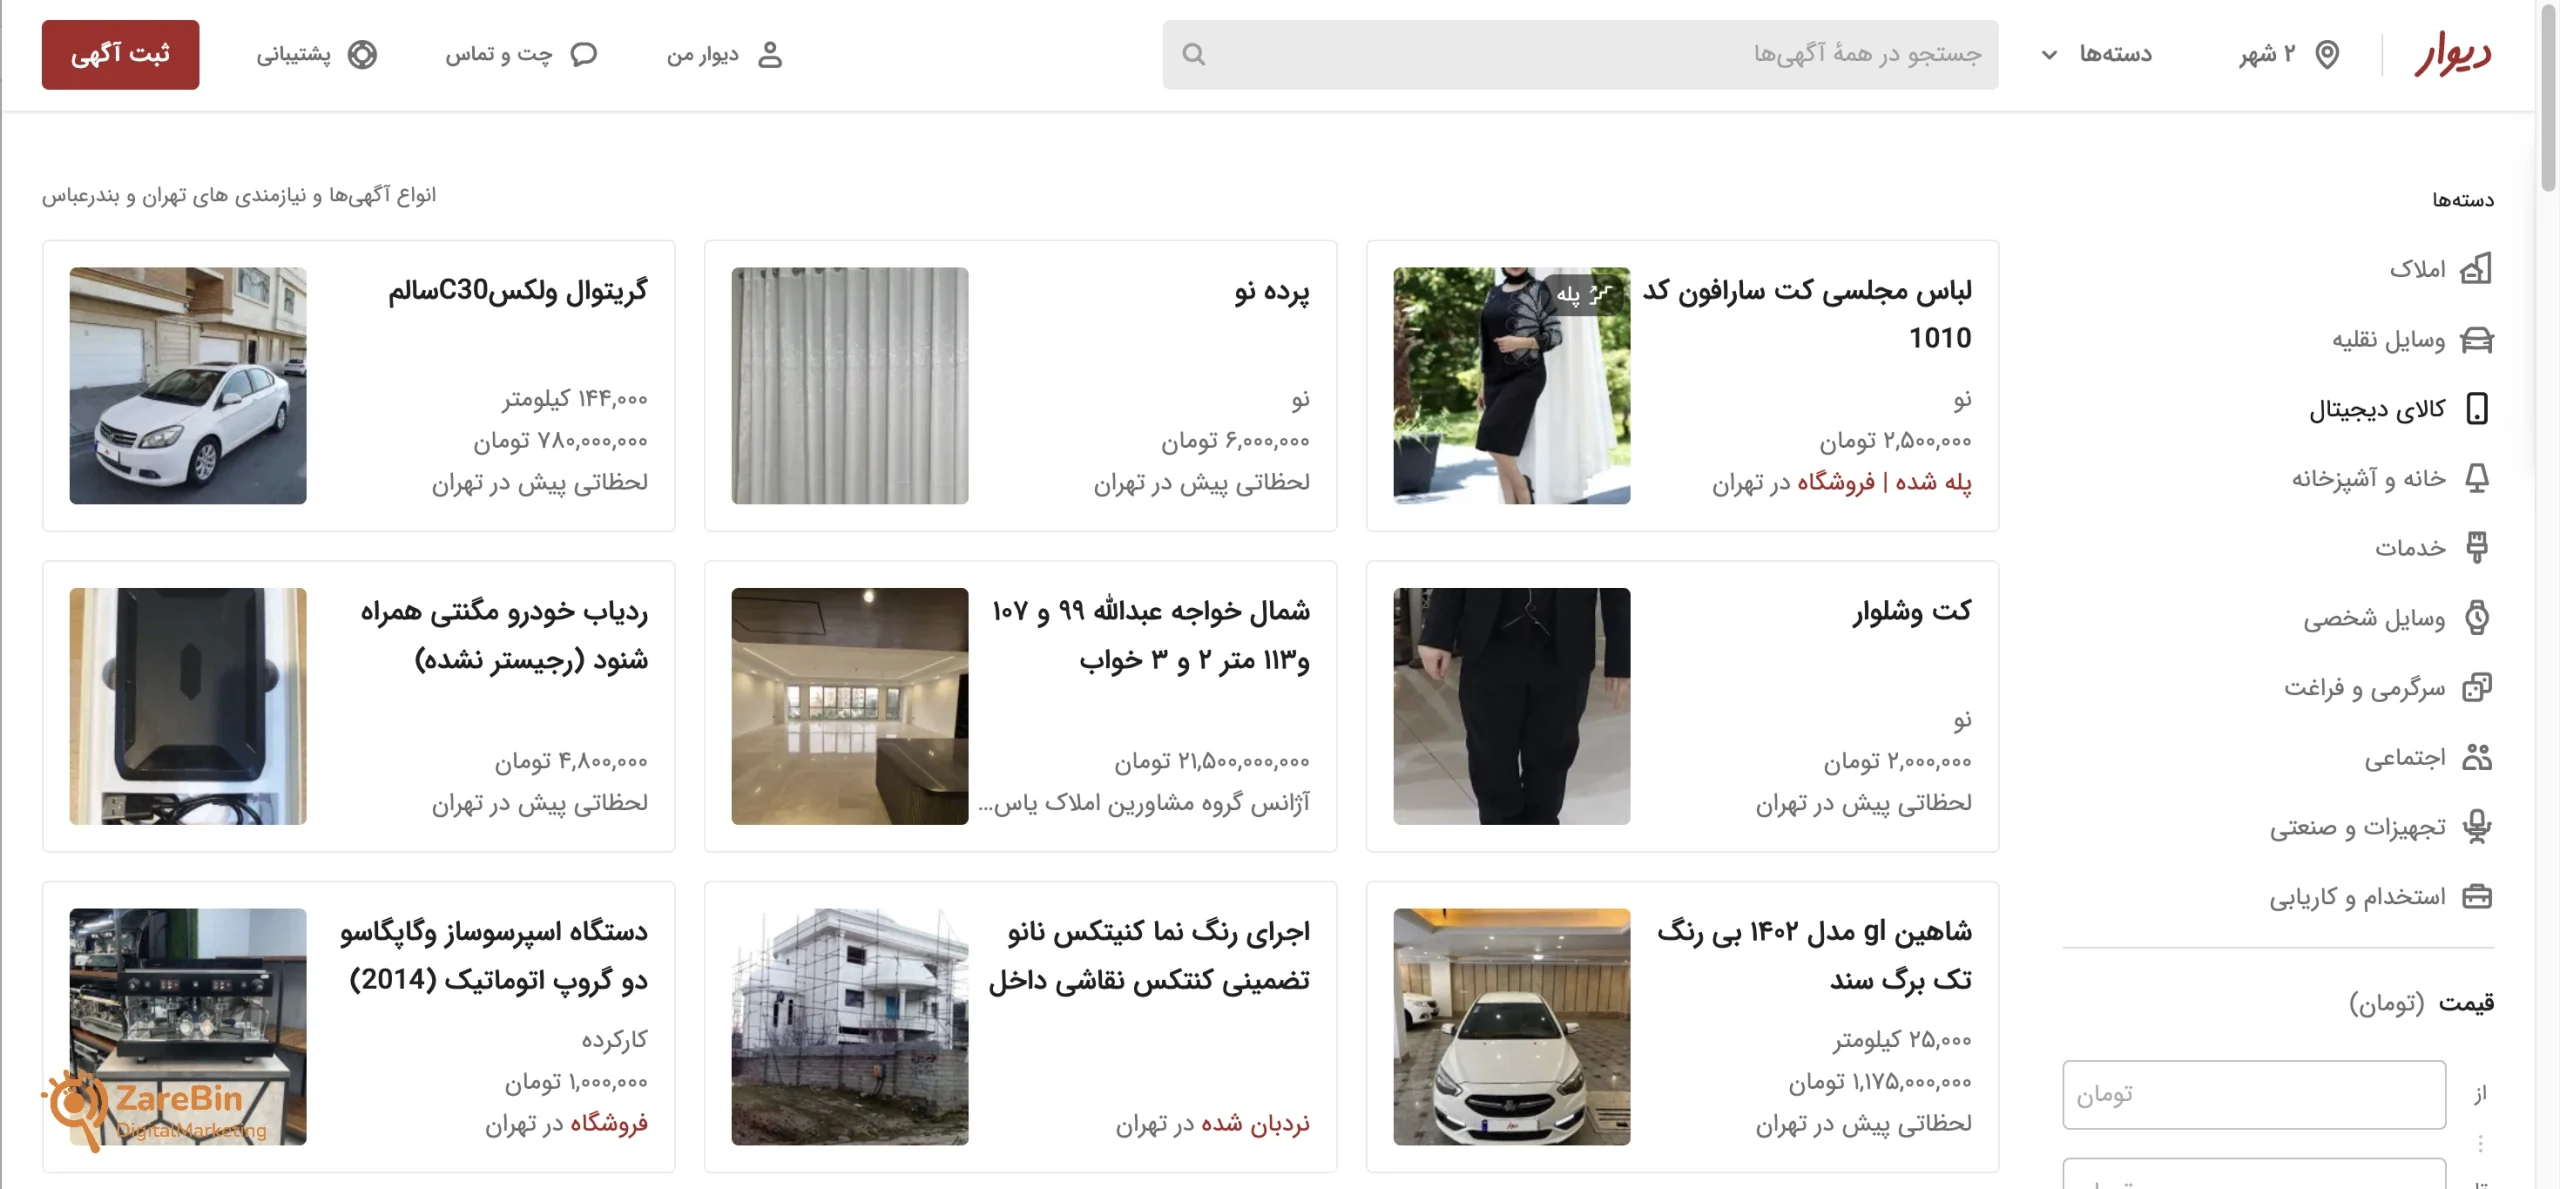Click the ۱,۱۷۵,۰۰۰,۰۰۰ تومان price text
Viewport: 2560px width, 1189px height.
pyautogui.click(x=1880, y=1082)
